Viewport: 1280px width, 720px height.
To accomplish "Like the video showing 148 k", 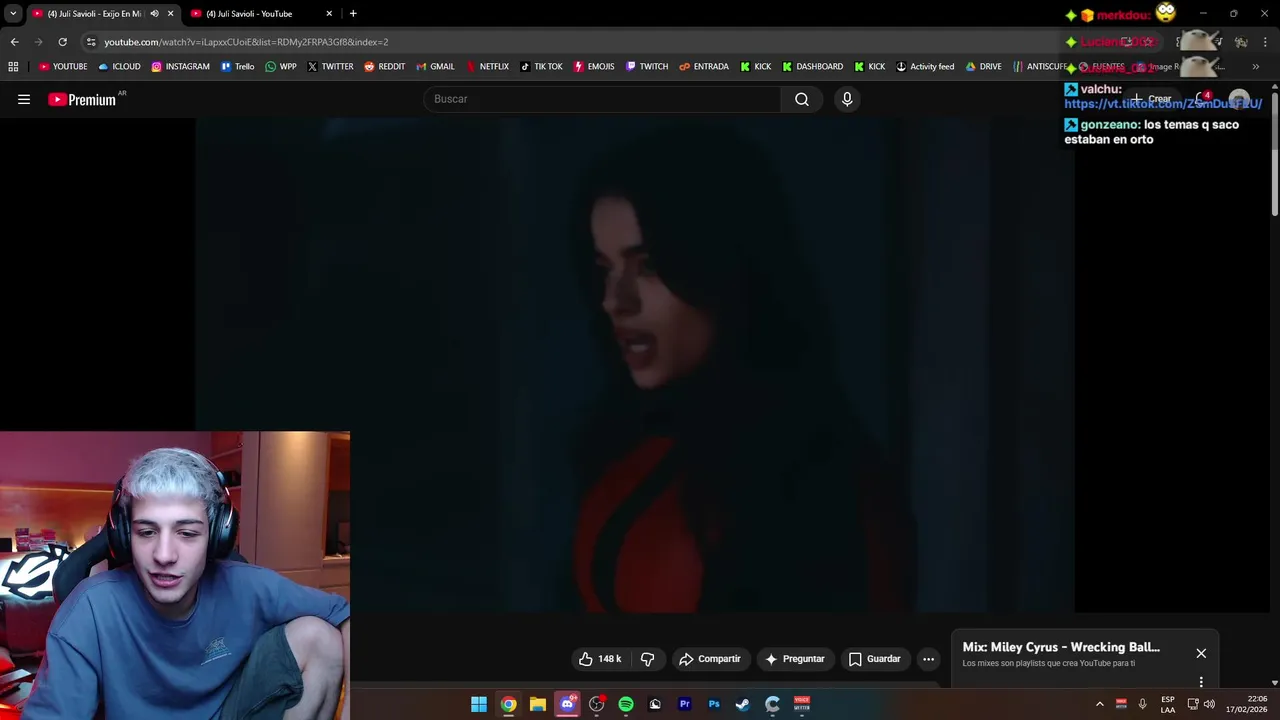I will (x=600, y=659).
